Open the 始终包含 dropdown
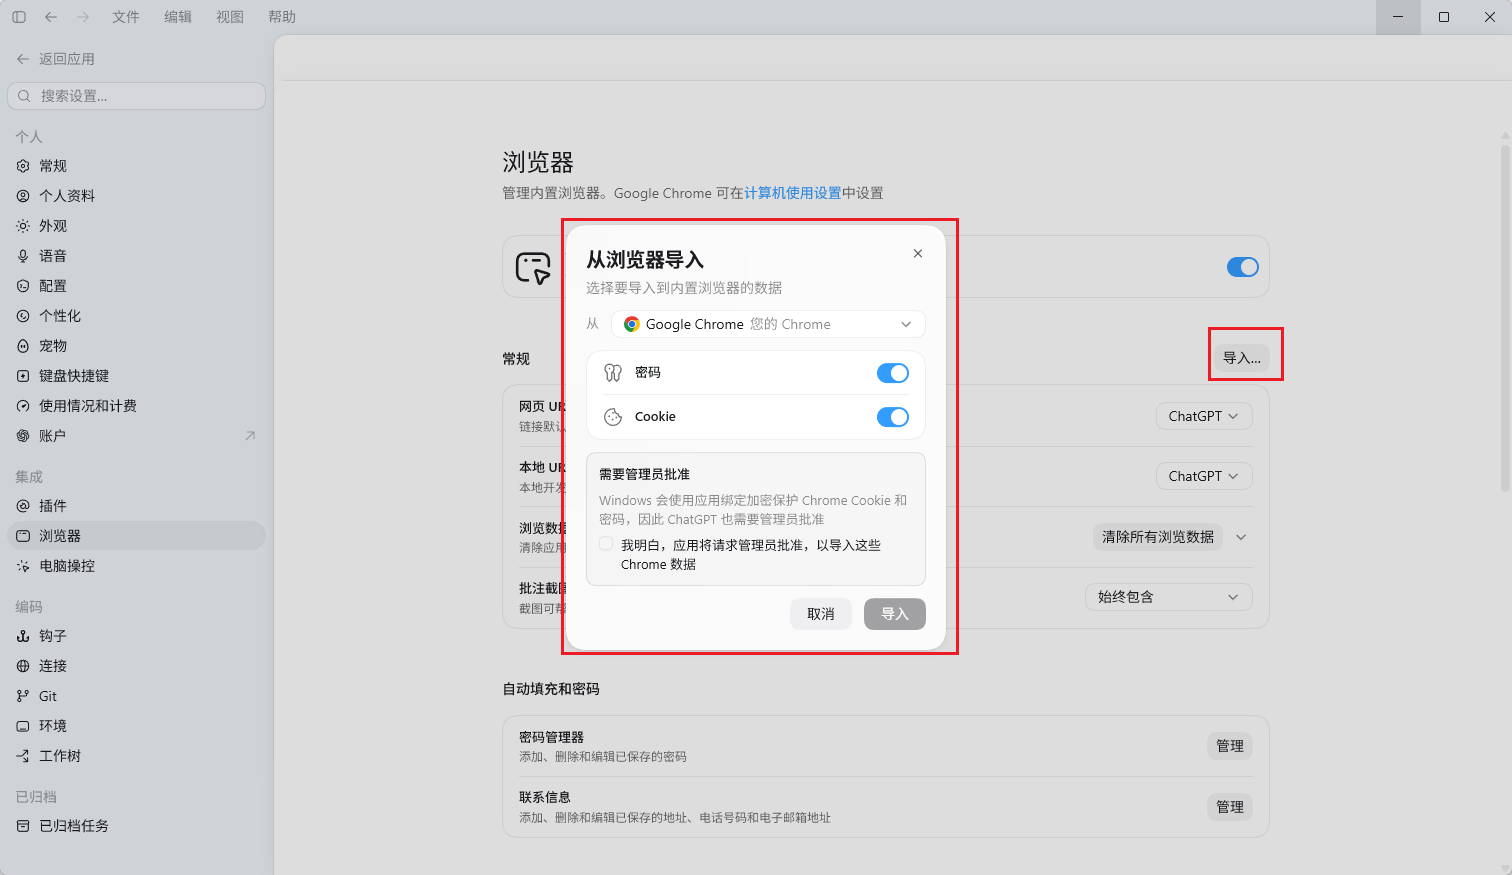Screen dimensions: 1512x875 [1169, 597]
